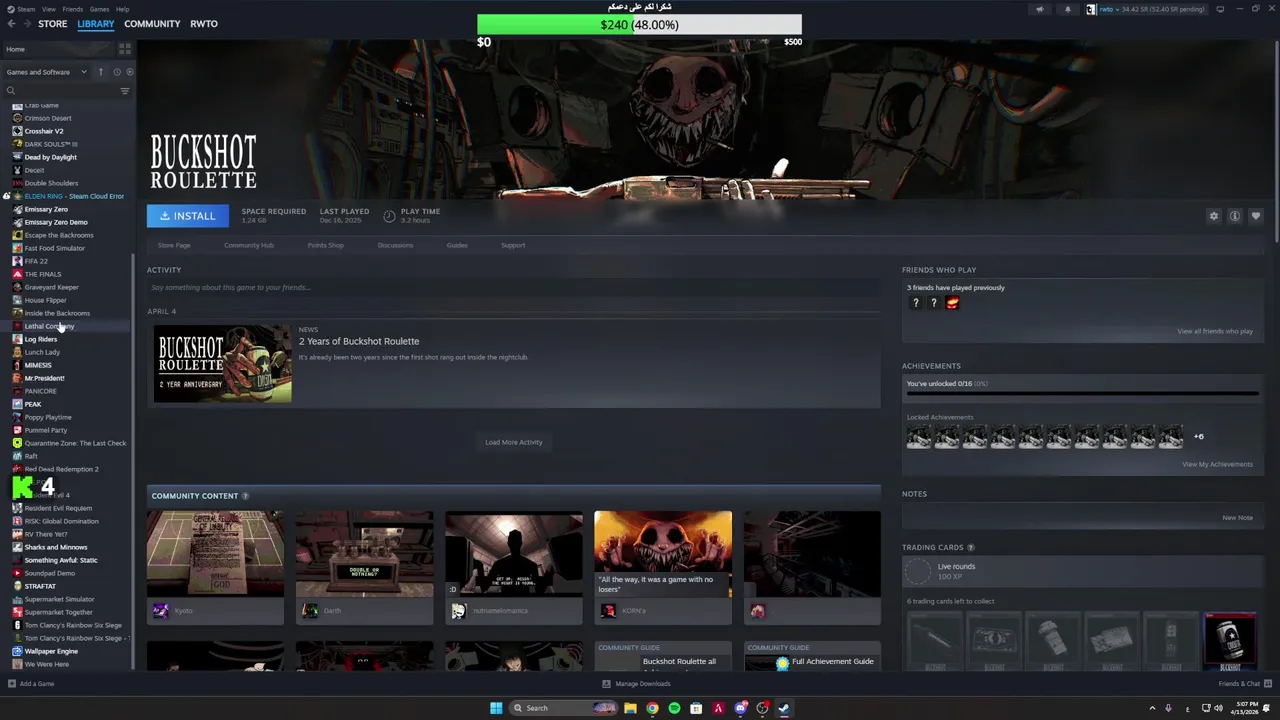The height and width of the screenshot is (720, 1280).
Task: Open Manage Downloads at the bottom
Action: click(x=636, y=684)
